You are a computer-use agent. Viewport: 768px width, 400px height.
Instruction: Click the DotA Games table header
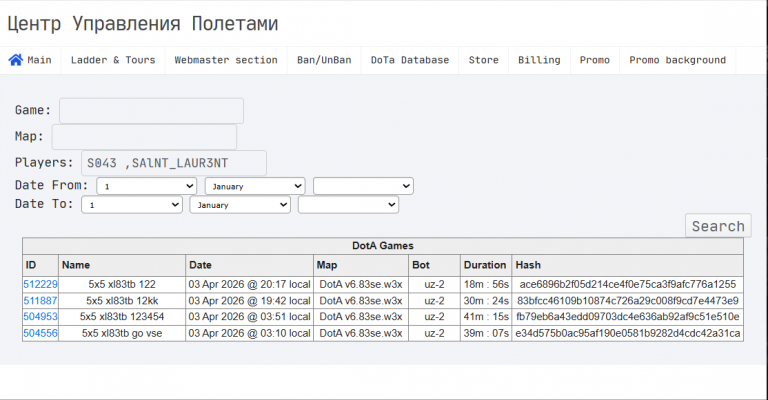[x=383, y=246]
